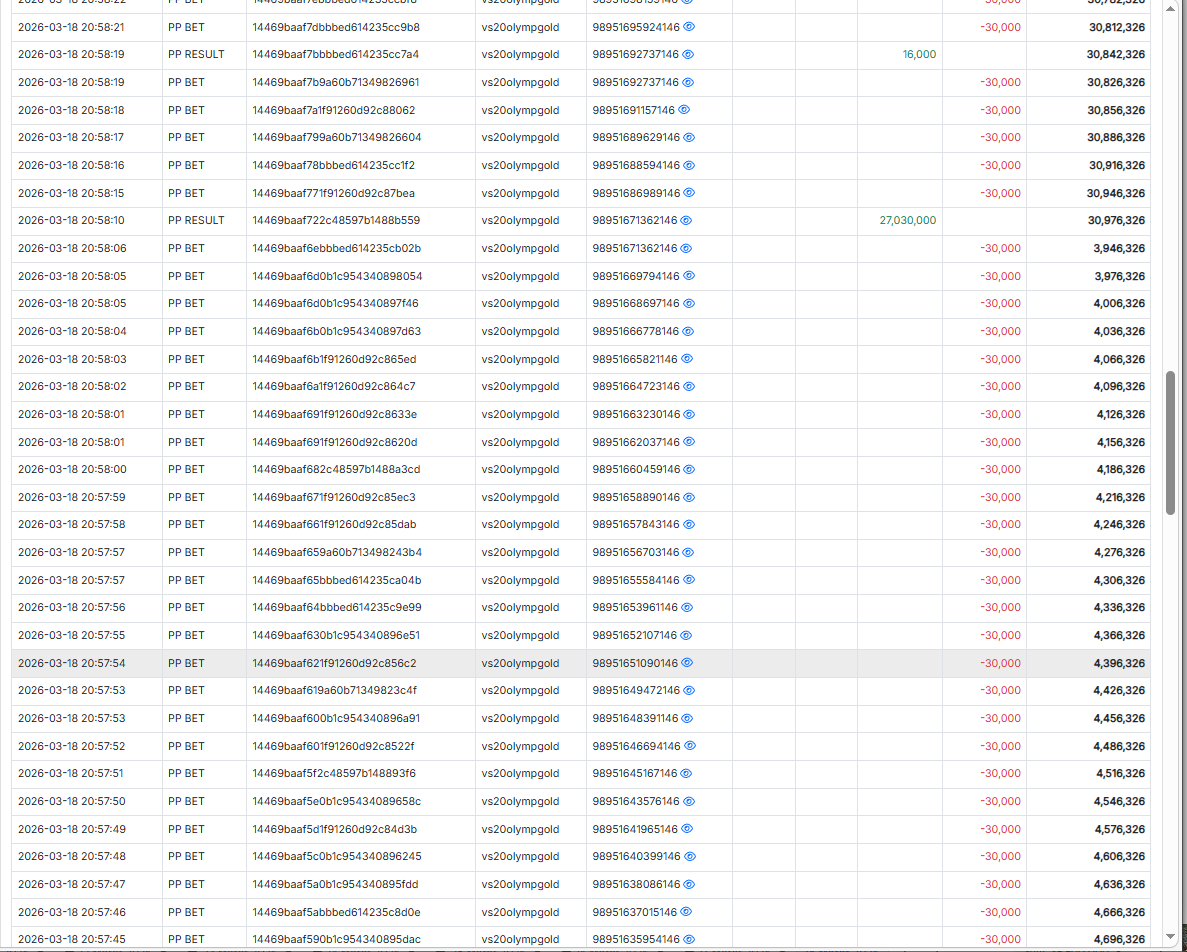This screenshot has height=952, width=1187.
Task: Select balance value 30,842,326
Action: [x=1116, y=54]
